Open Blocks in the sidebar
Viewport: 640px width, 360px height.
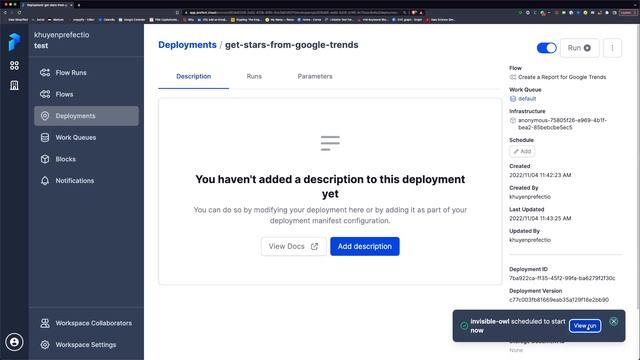point(86,159)
